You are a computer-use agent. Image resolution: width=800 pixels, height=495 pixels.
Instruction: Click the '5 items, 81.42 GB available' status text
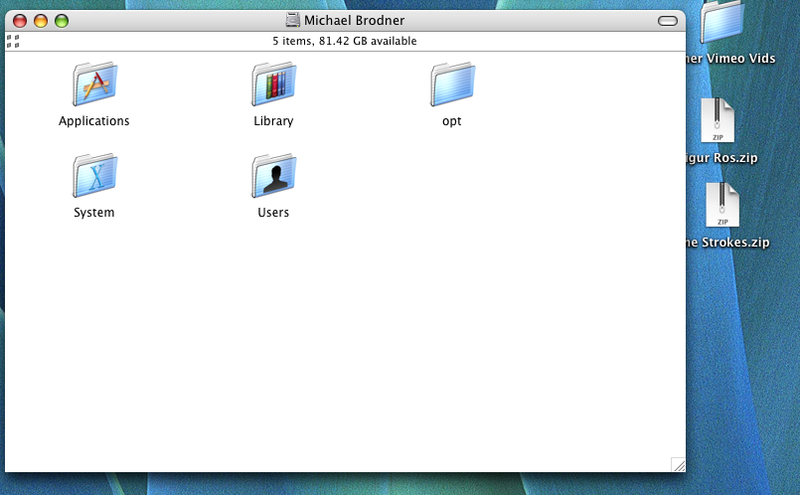click(x=344, y=41)
